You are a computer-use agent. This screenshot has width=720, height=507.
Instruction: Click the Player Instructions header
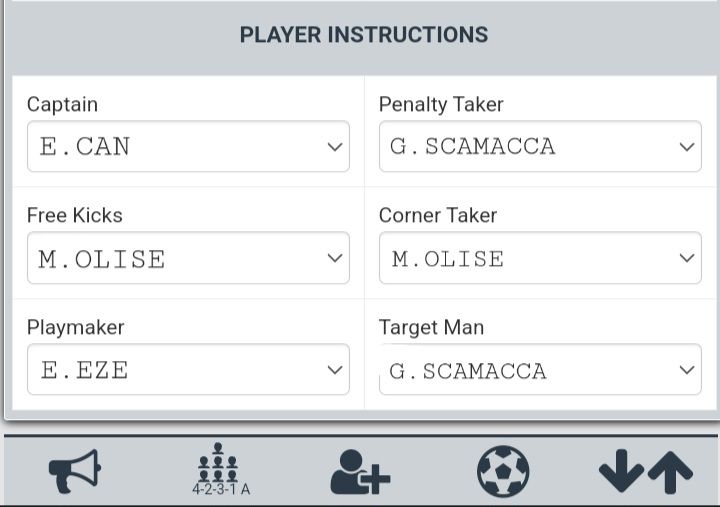point(364,35)
